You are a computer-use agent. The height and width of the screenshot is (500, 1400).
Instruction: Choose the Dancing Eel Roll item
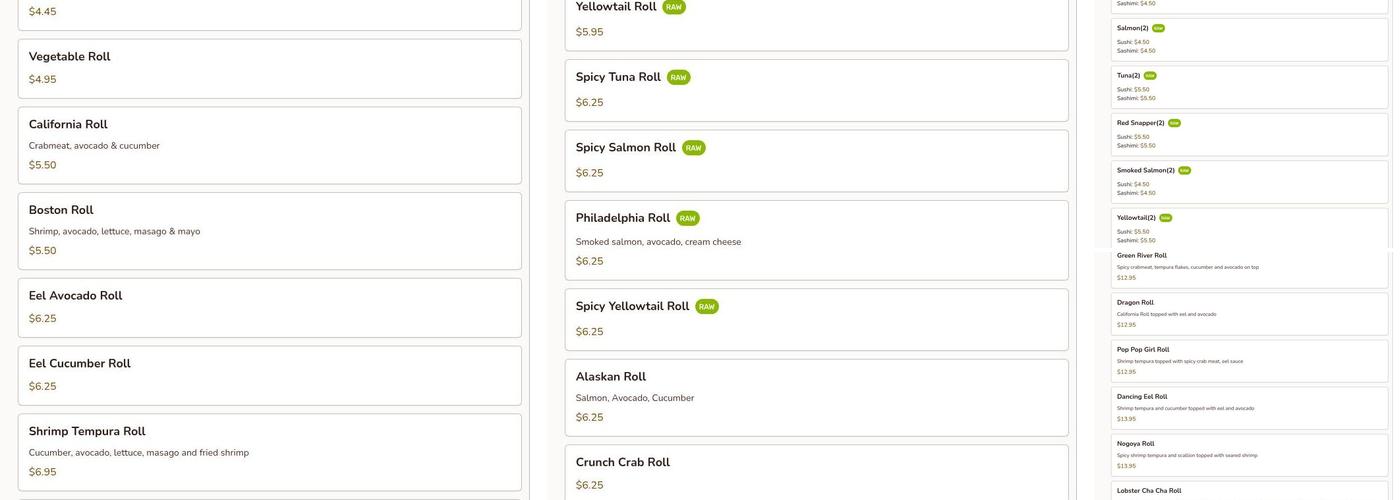[x=1249, y=408]
